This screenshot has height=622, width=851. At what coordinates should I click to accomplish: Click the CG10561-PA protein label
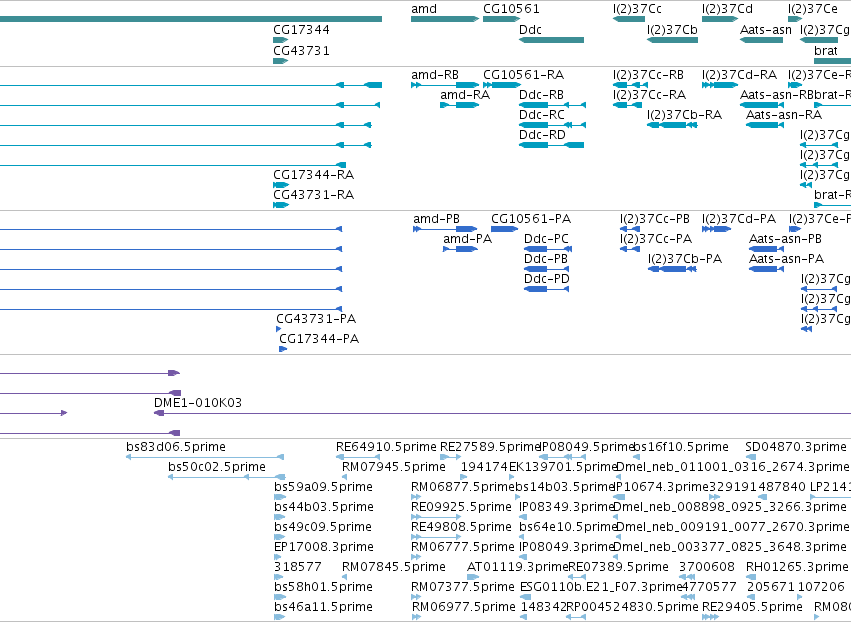pos(531,219)
